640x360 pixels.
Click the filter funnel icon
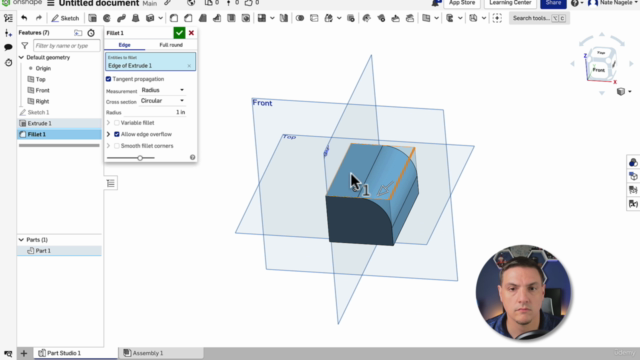[x=25, y=46]
